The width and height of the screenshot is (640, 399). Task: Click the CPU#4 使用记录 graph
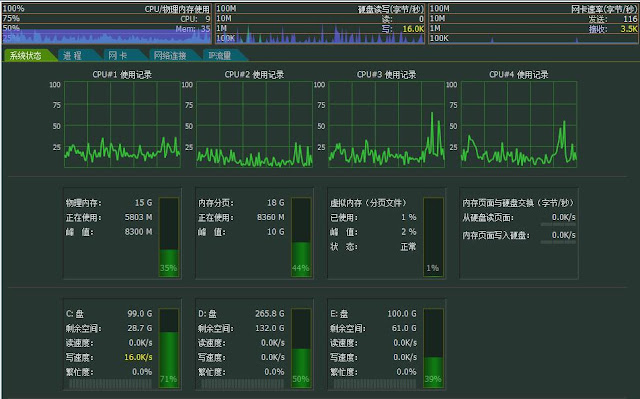coord(519,124)
